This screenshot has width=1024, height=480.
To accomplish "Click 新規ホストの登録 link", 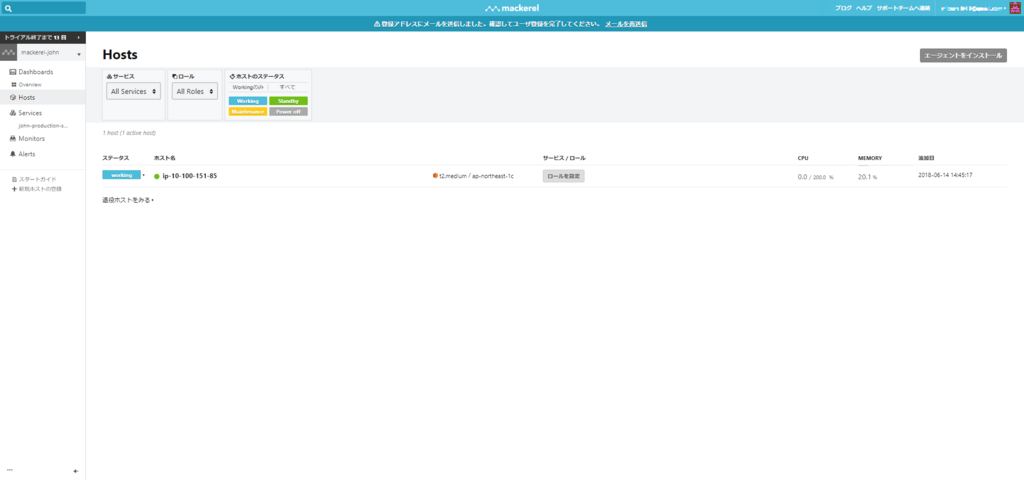I will (40, 189).
